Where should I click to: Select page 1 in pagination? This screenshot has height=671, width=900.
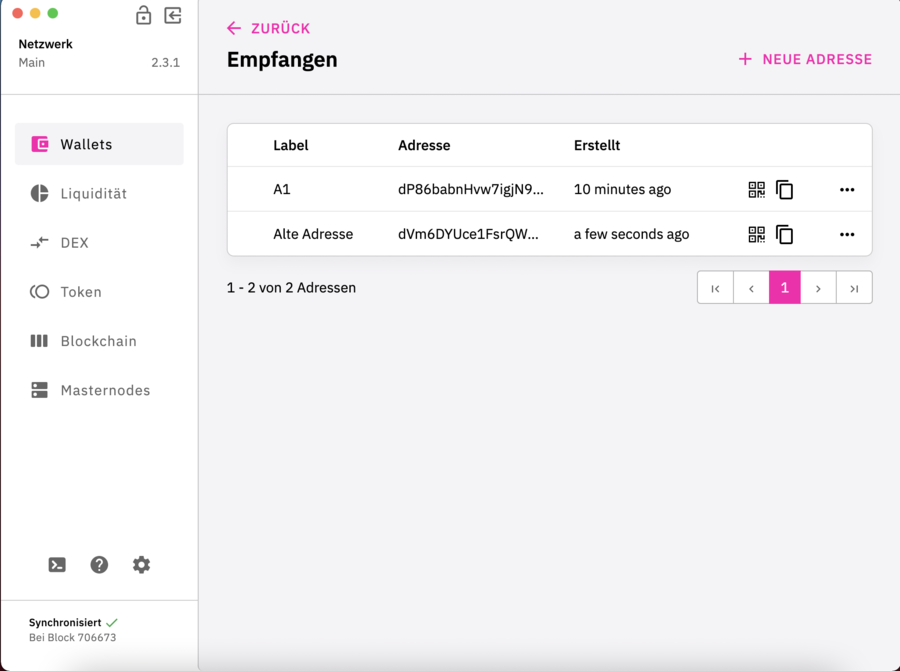pos(784,288)
